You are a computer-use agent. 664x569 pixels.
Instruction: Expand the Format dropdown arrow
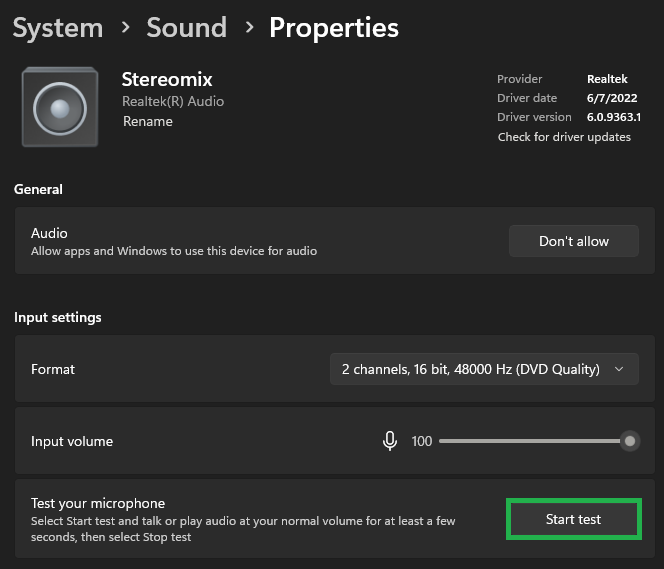pyautogui.click(x=619, y=369)
